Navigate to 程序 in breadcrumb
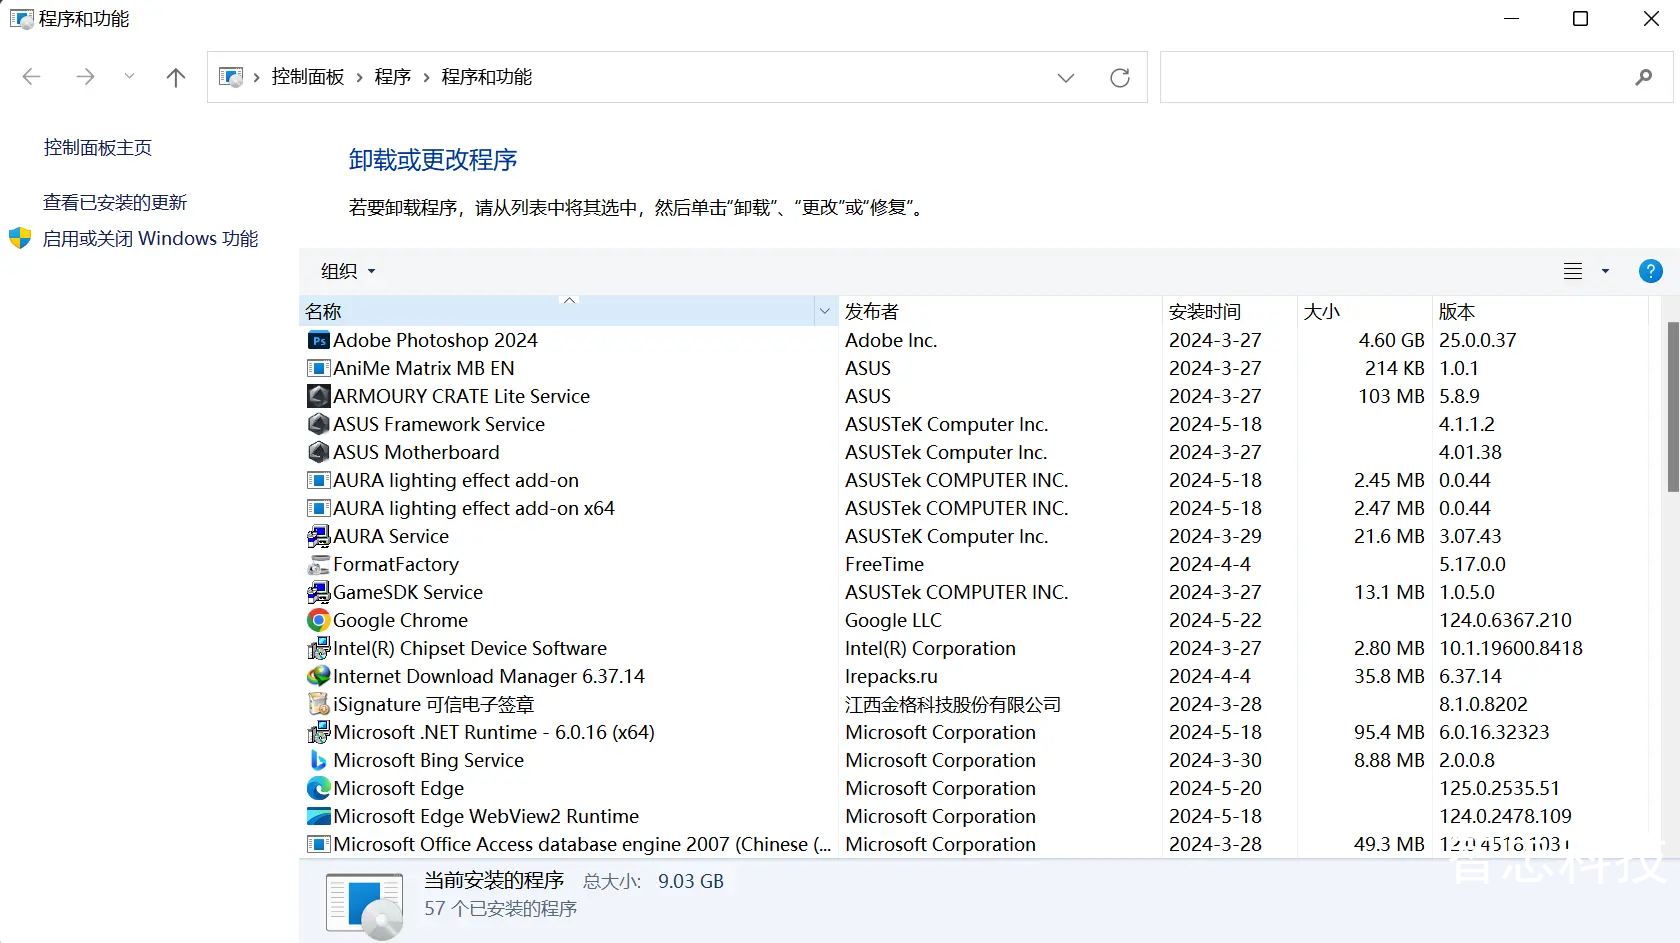 pyautogui.click(x=393, y=77)
